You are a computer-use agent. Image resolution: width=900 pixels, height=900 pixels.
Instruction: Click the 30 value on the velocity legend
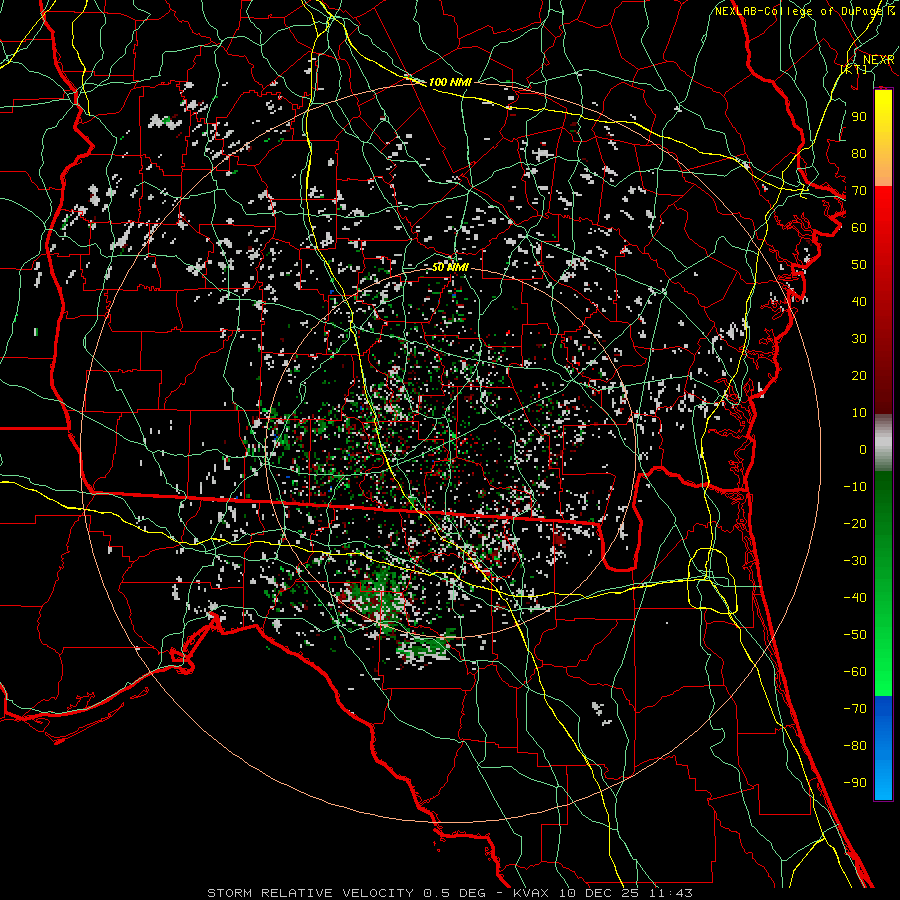click(859, 339)
